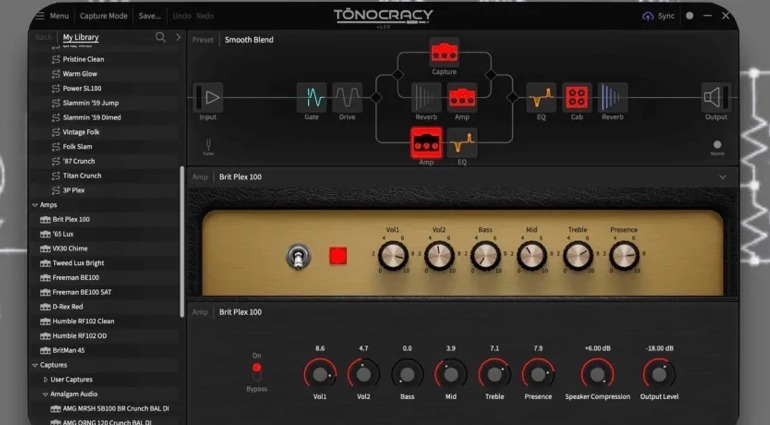Click the mixer diamond node before EQ
Screen dimensions: 770x425
pos(512,97)
